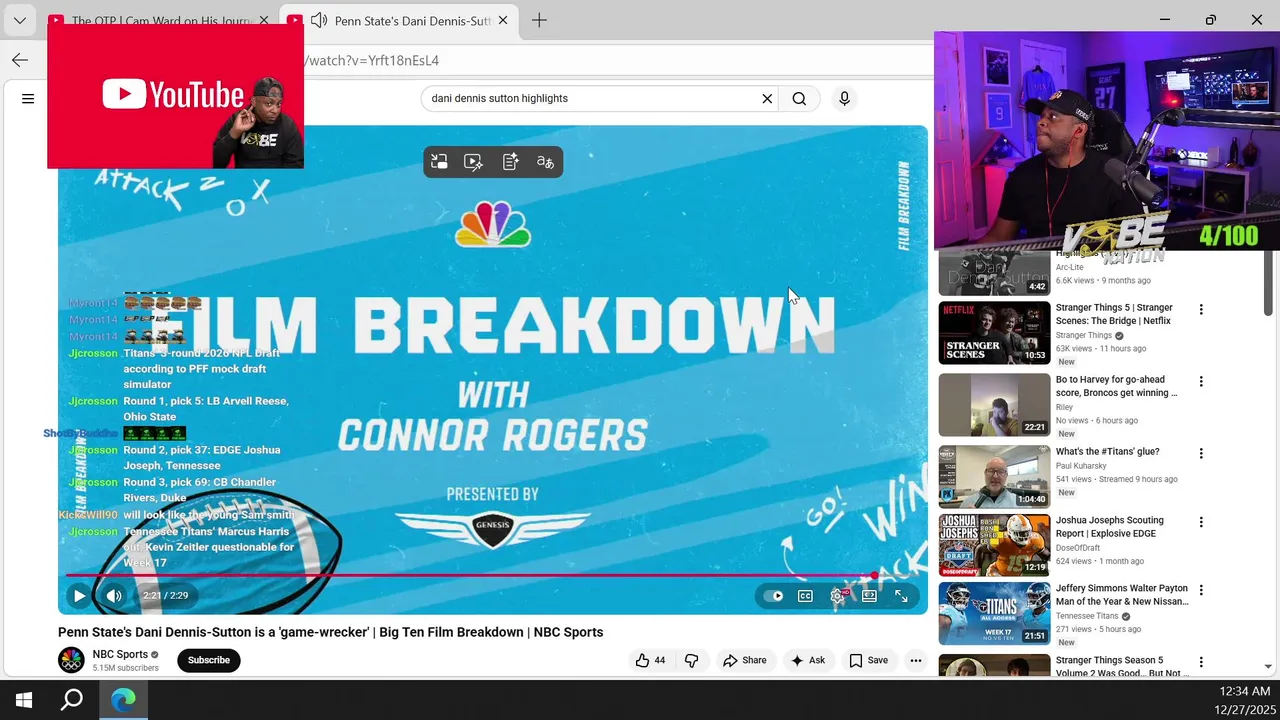1280x720 pixels.
Task: Open a new browser tab
Action: click(x=539, y=20)
